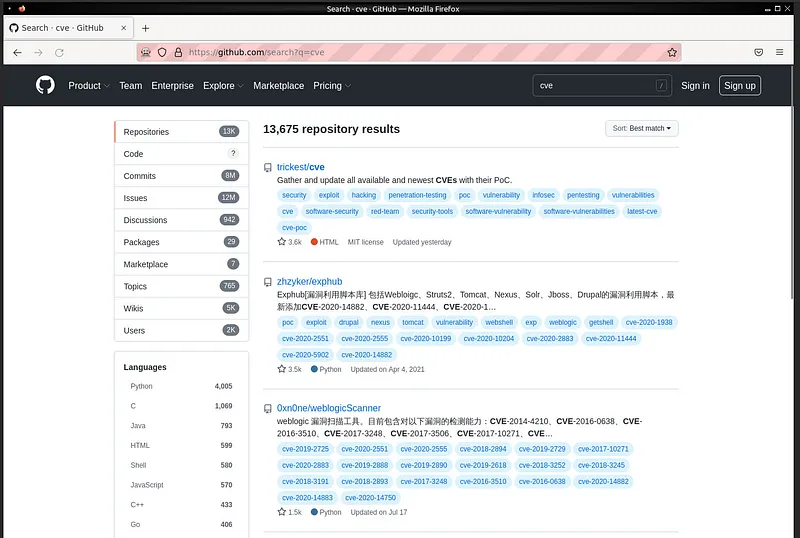This screenshot has height=538, width=800.
Task: Select the Commits filter in sidebar
Action: 181,176
